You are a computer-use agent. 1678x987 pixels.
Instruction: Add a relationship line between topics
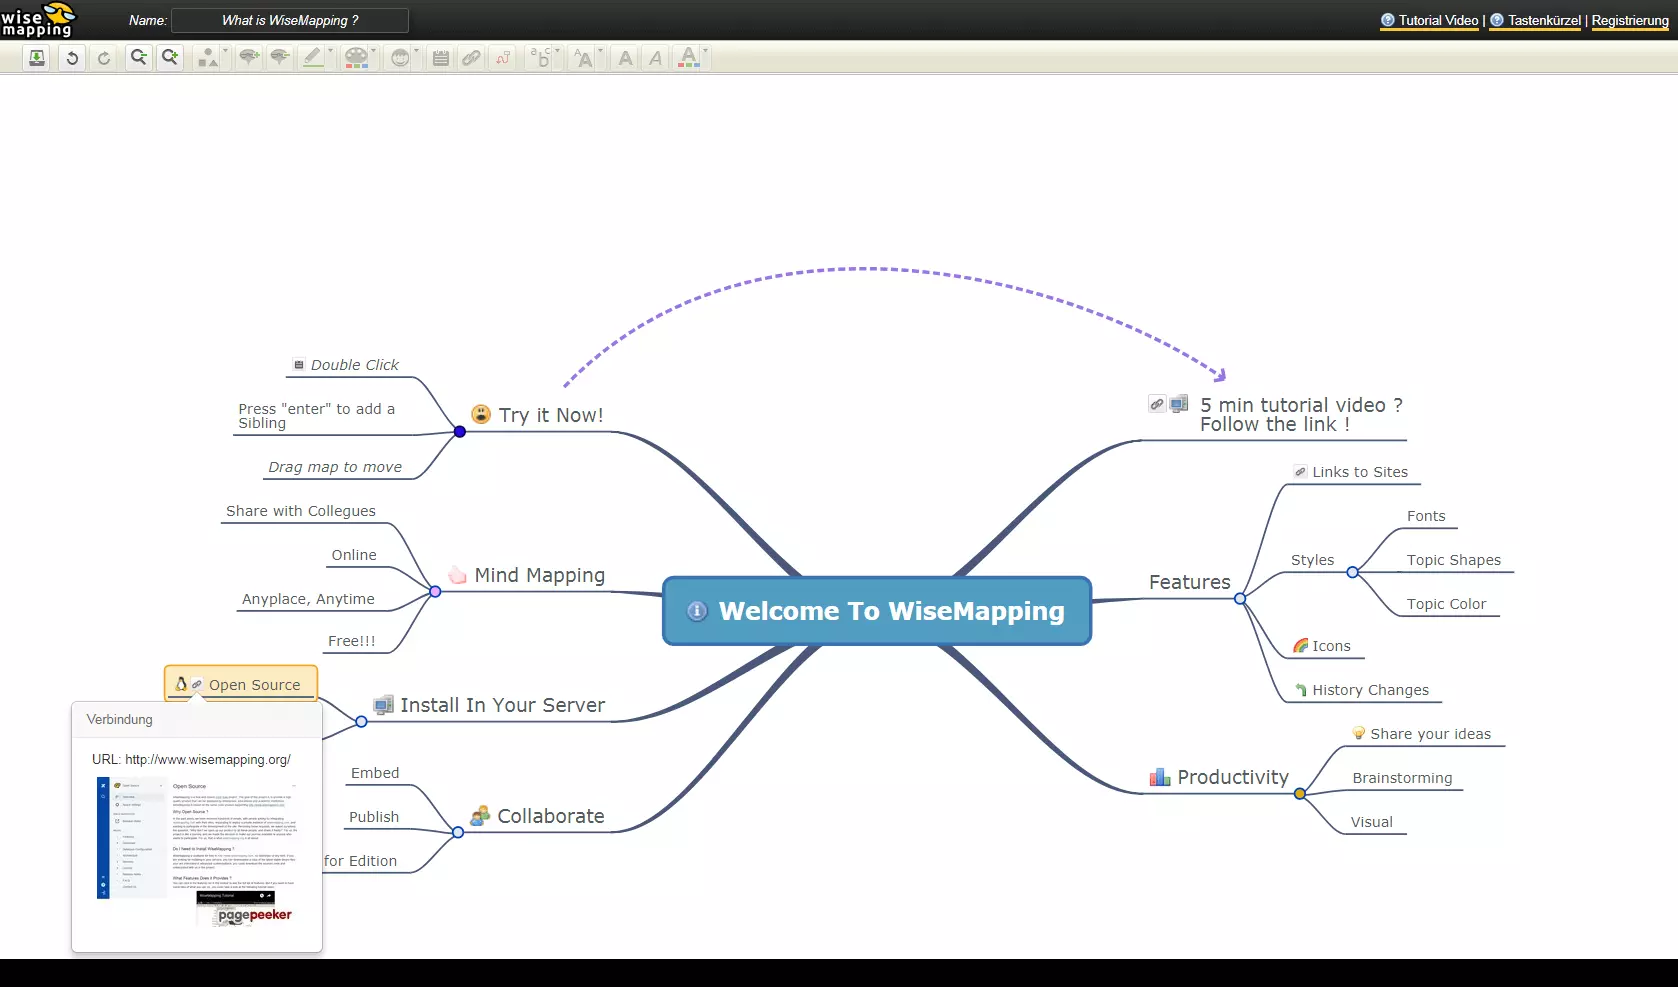503,57
